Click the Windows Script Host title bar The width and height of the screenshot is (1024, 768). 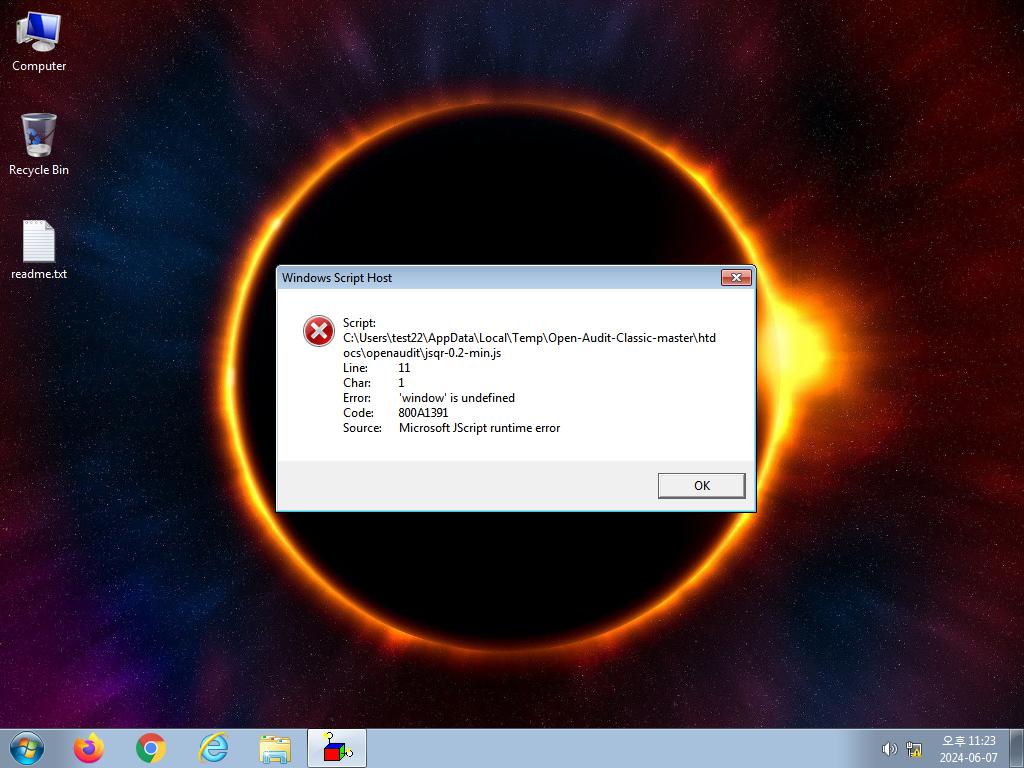click(500, 278)
